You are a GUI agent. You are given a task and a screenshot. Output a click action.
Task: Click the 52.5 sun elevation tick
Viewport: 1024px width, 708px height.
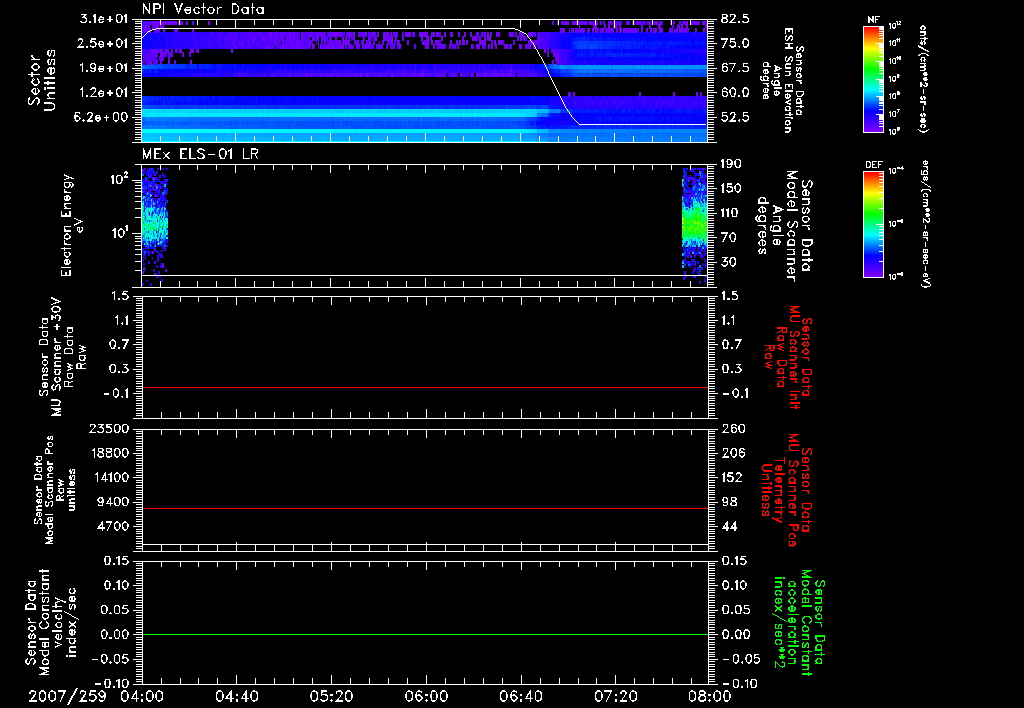[x=735, y=117]
